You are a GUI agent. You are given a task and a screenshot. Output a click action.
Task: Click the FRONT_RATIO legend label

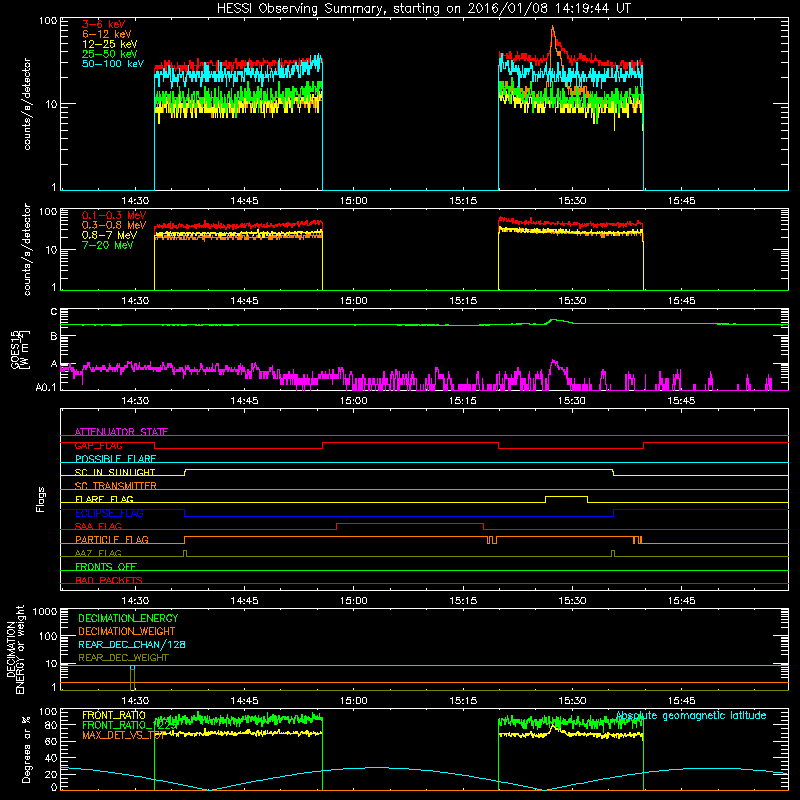tap(114, 715)
